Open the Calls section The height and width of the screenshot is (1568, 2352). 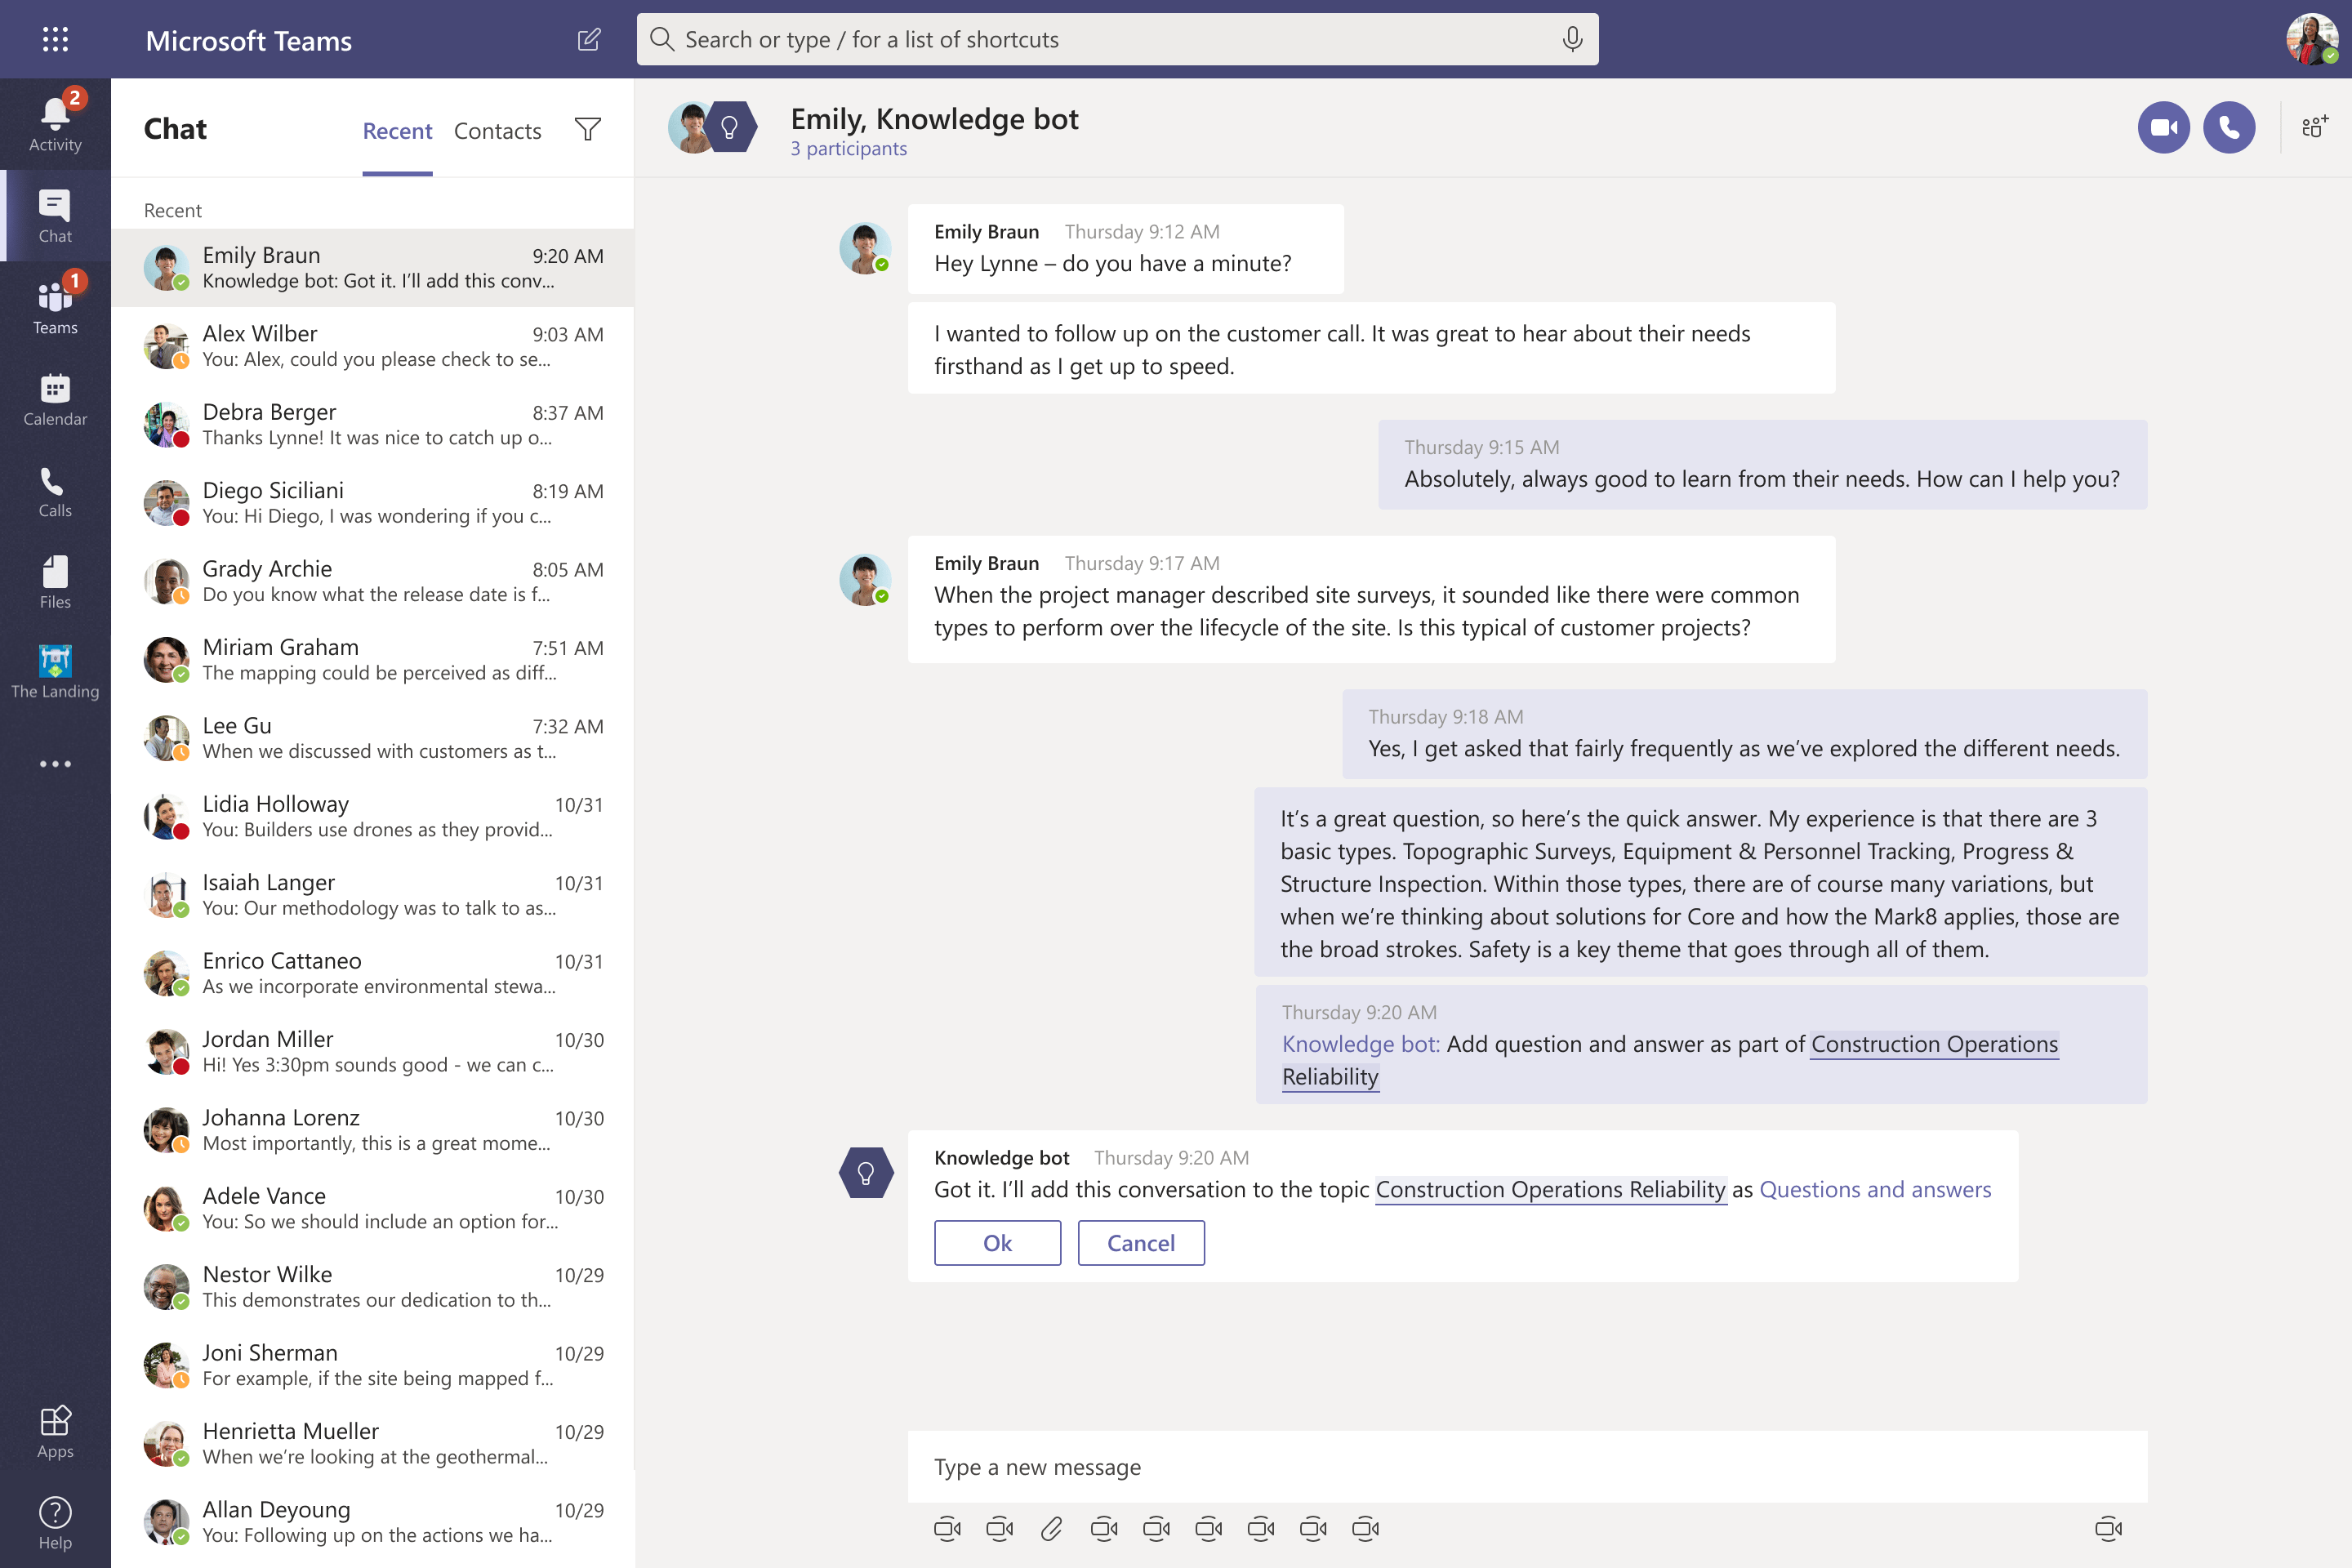point(55,491)
